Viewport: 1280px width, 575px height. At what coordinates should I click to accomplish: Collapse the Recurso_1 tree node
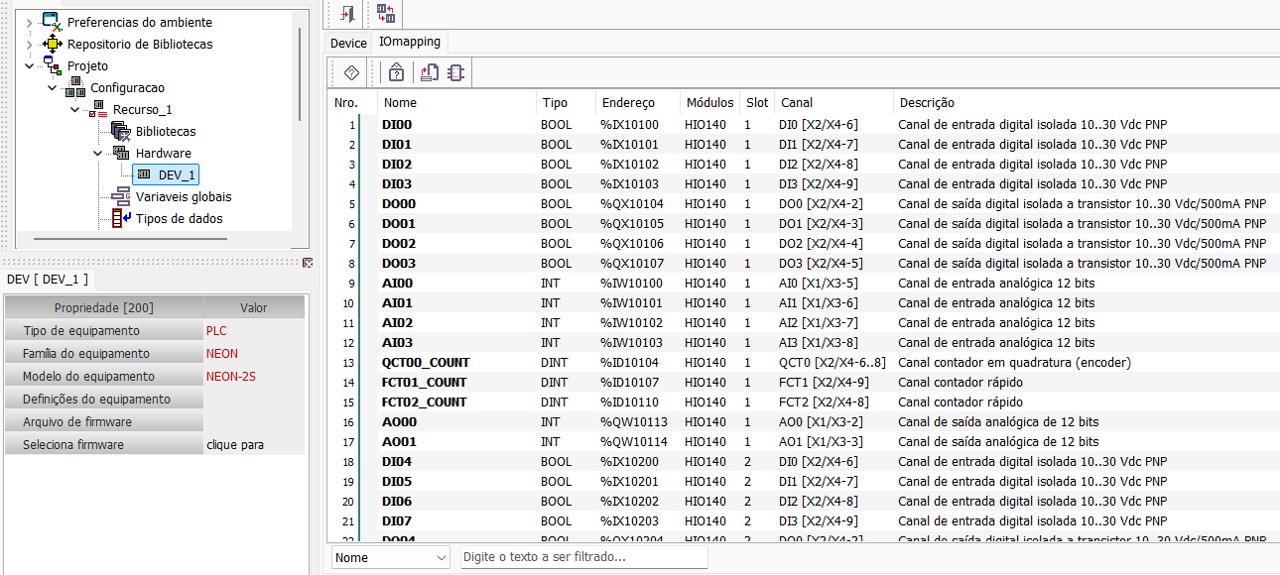[75, 109]
